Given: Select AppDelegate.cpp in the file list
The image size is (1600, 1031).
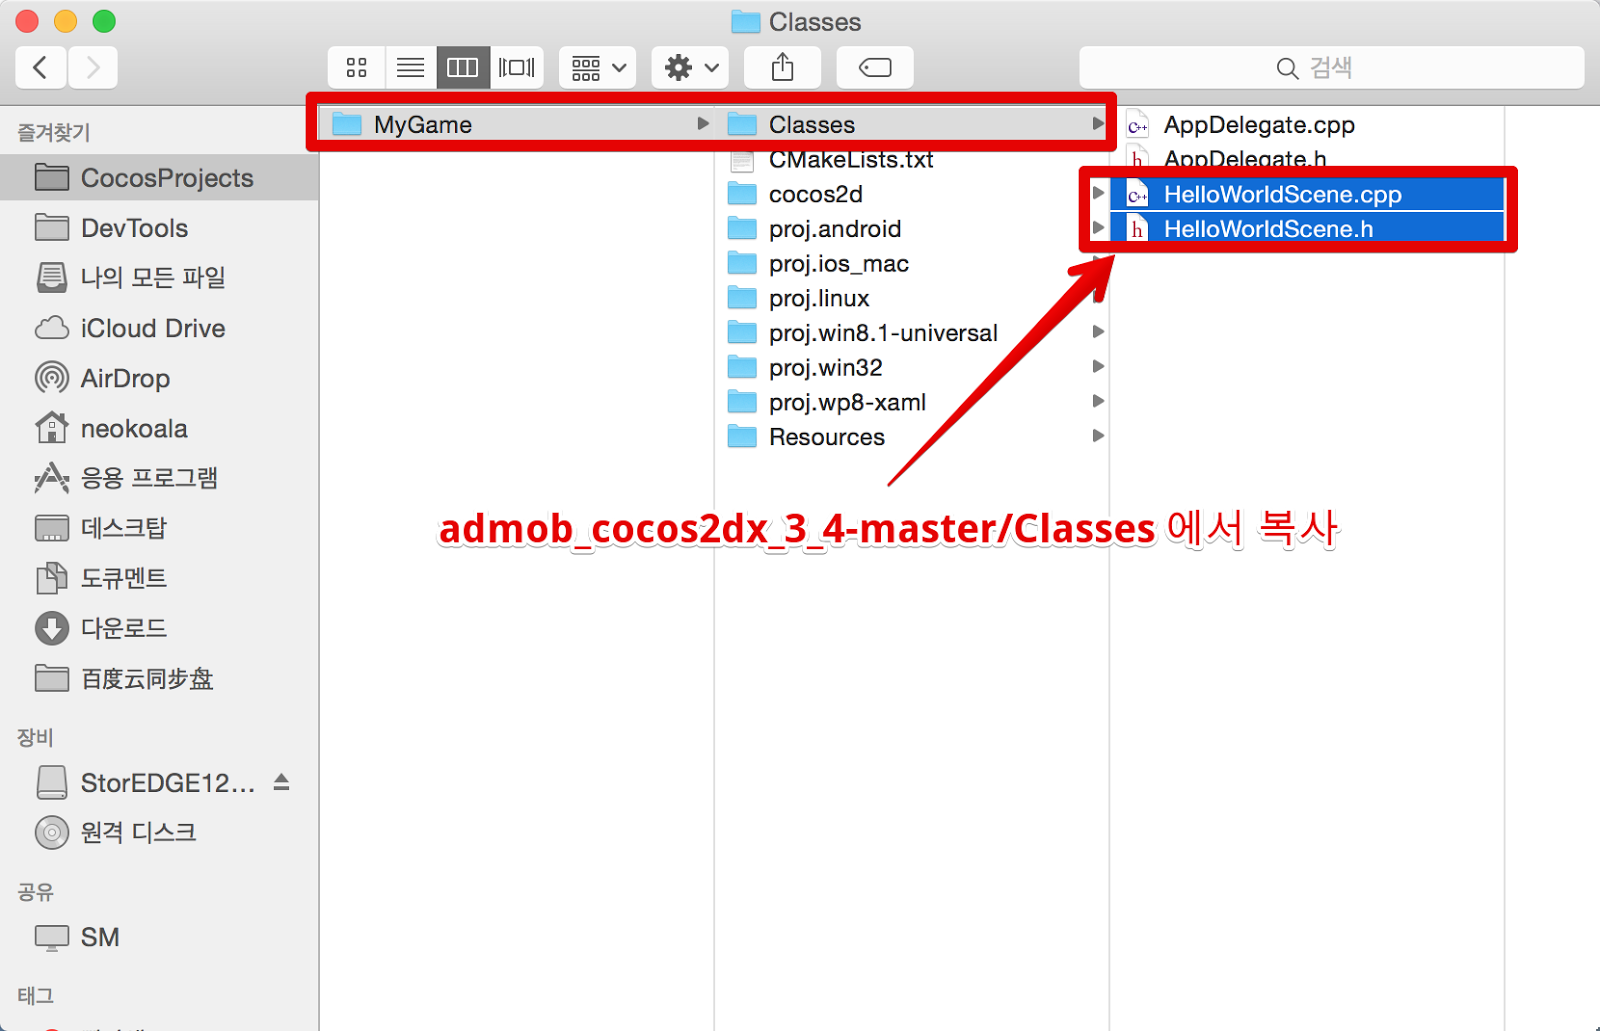Looking at the screenshot, I should click(1259, 125).
